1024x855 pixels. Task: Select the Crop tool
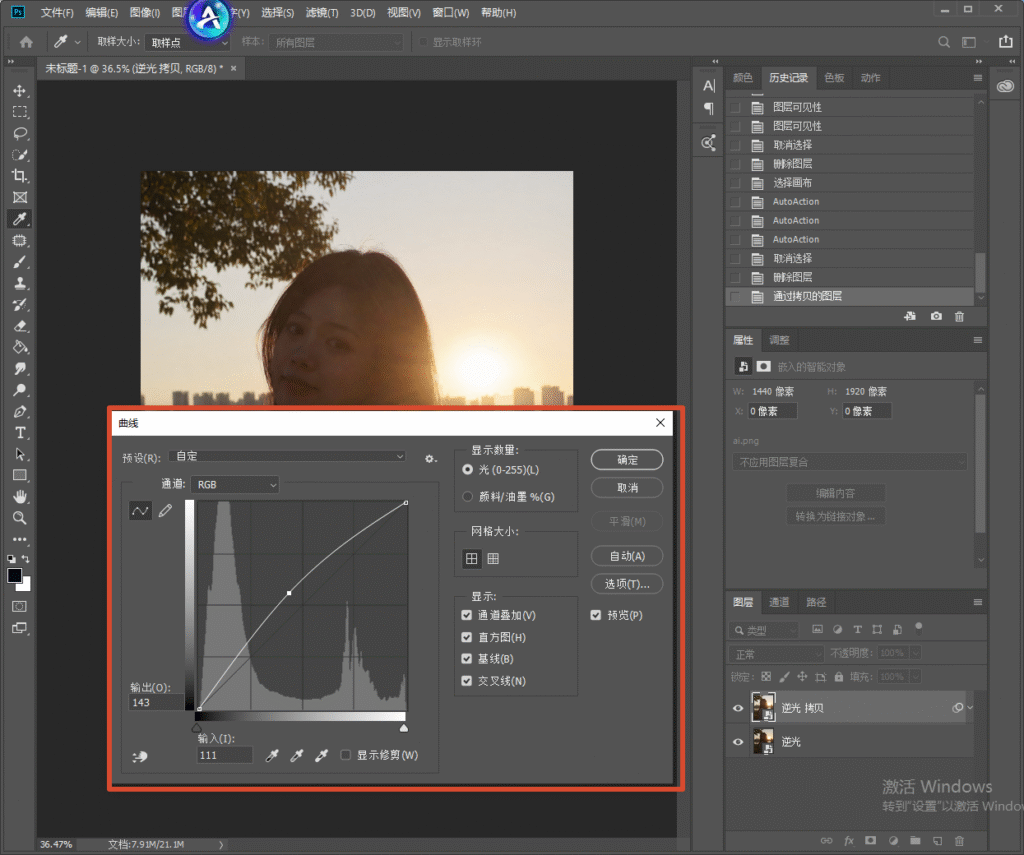point(20,176)
